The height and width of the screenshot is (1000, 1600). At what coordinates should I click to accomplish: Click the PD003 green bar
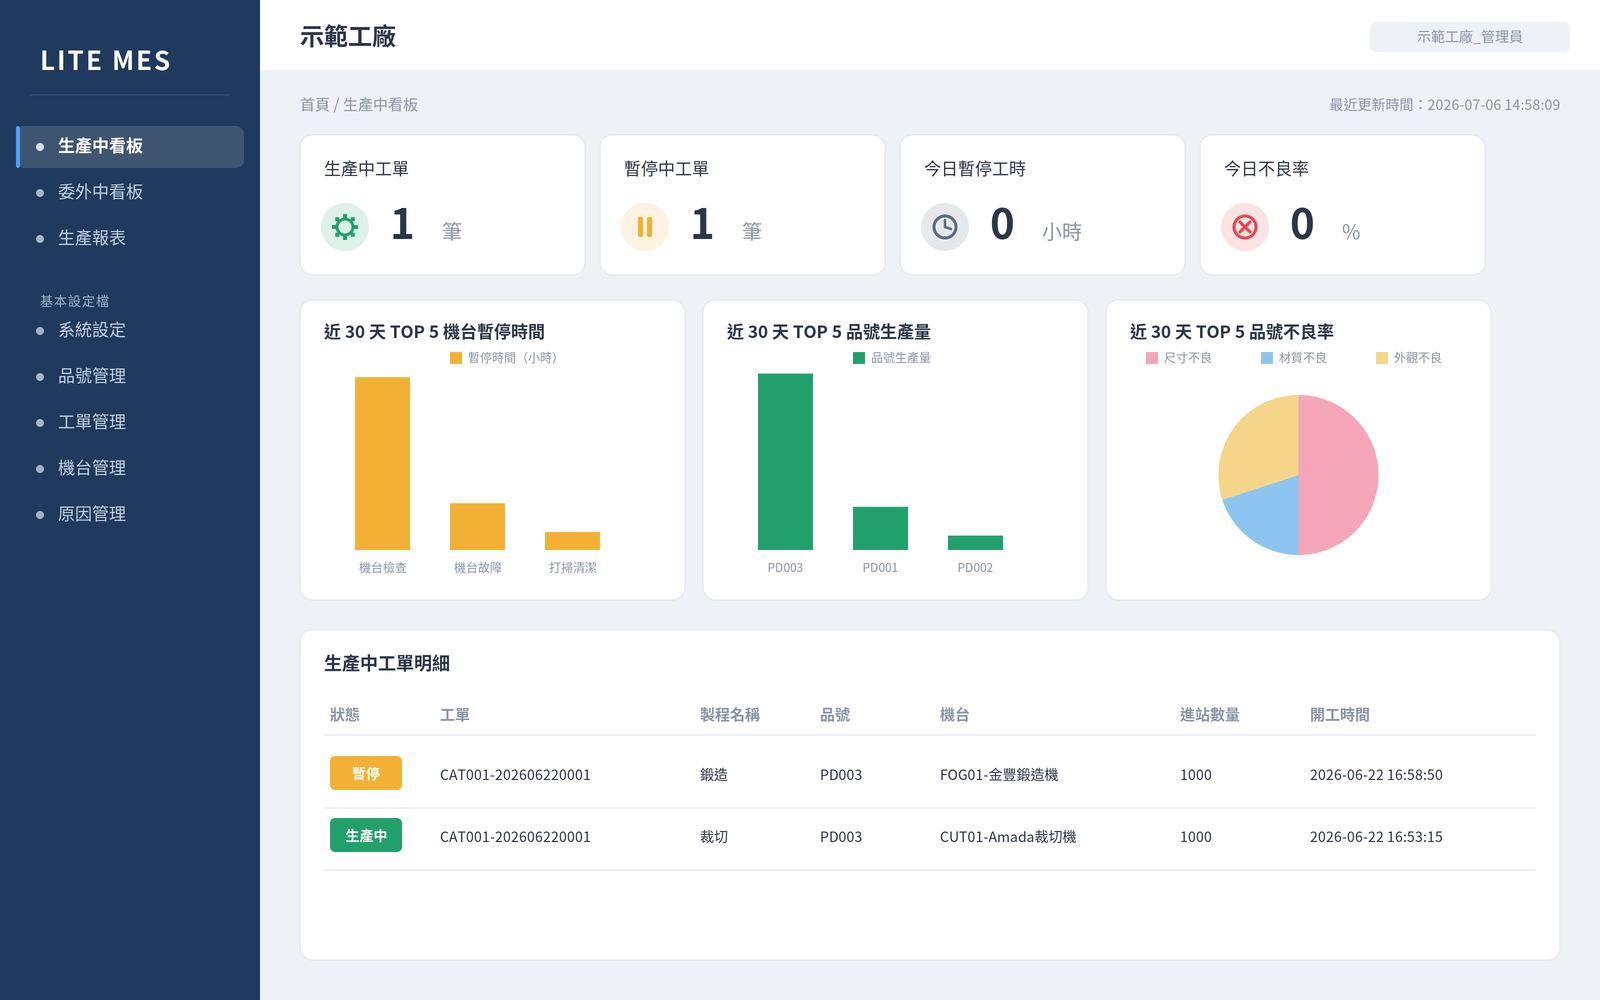click(x=785, y=462)
